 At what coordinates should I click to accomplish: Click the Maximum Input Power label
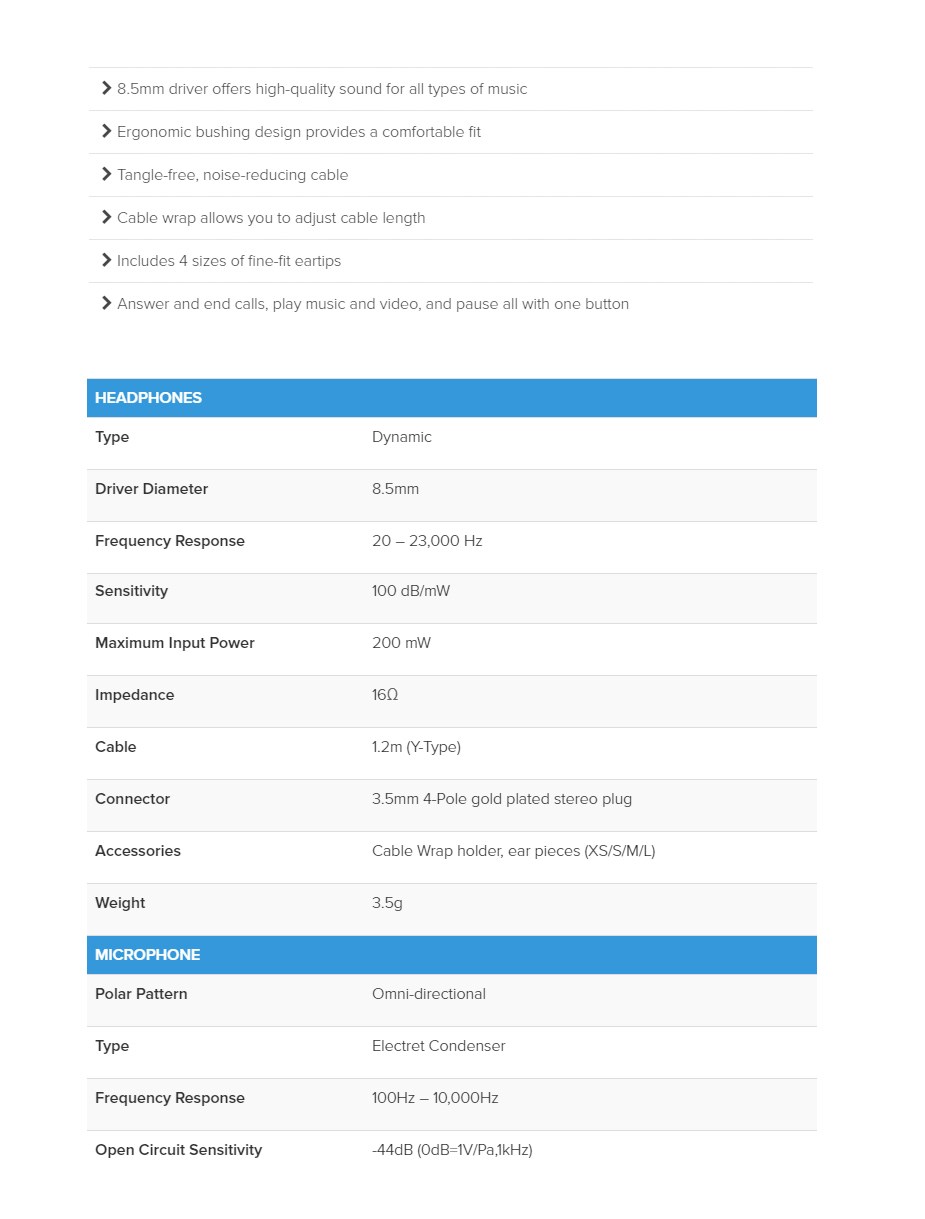point(175,643)
